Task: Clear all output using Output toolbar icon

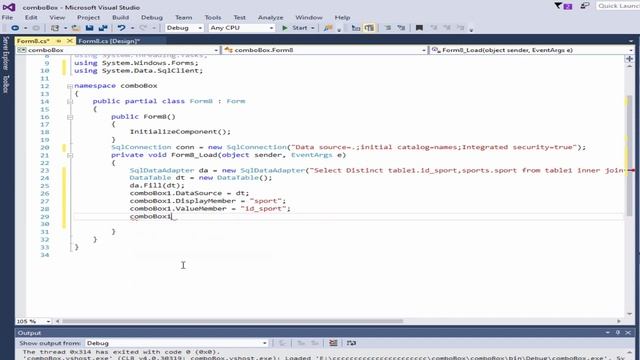Action: point(333,343)
